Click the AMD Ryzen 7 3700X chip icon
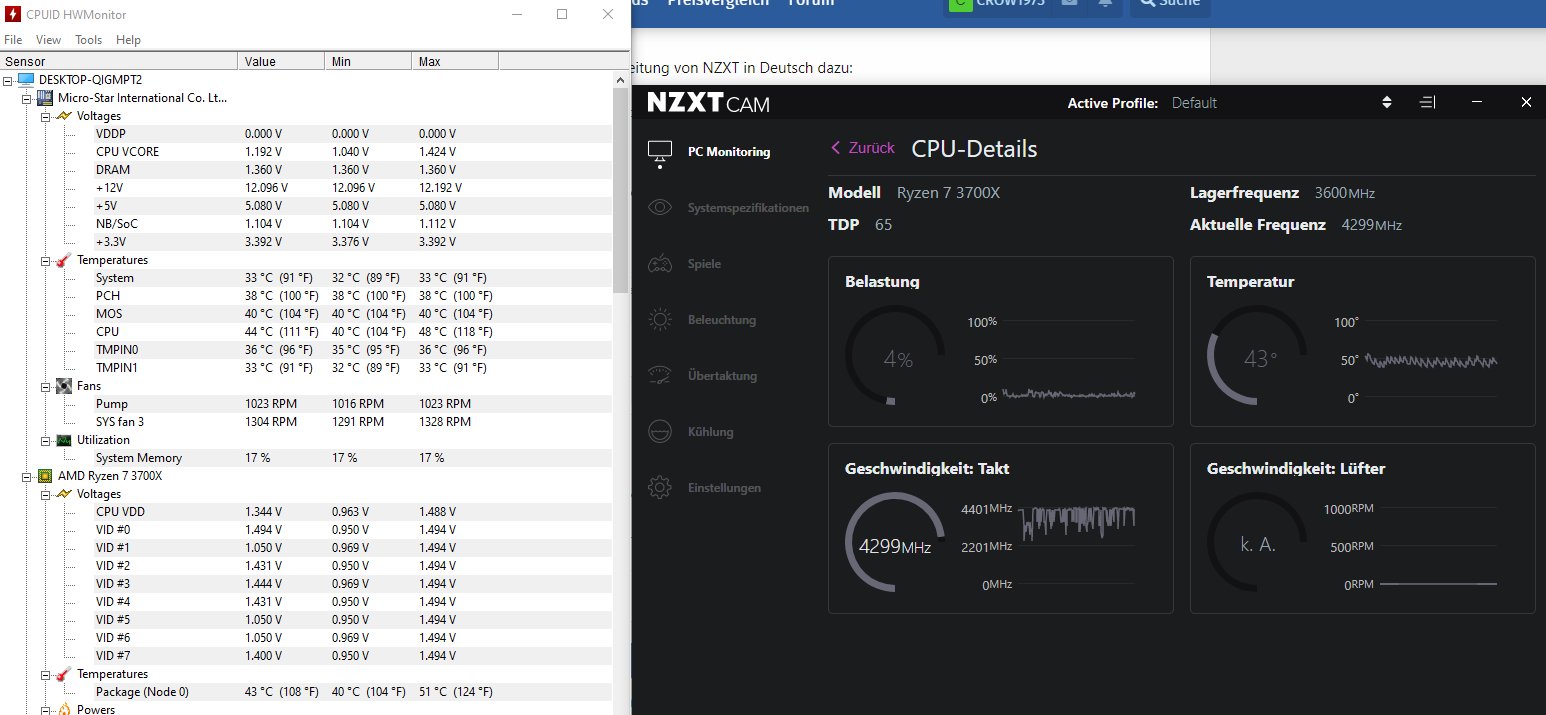The width and height of the screenshot is (1546, 715). click(x=44, y=476)
